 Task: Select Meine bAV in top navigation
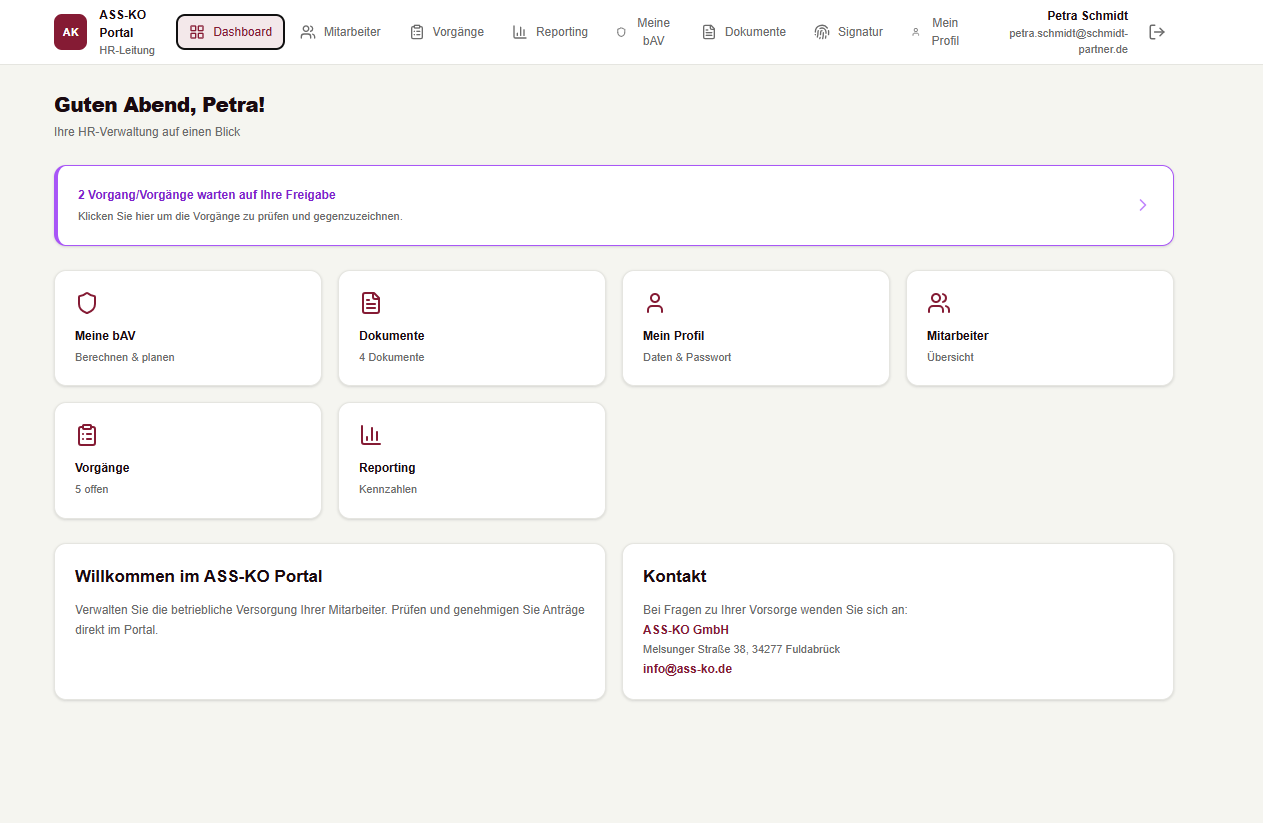(643, 32)
